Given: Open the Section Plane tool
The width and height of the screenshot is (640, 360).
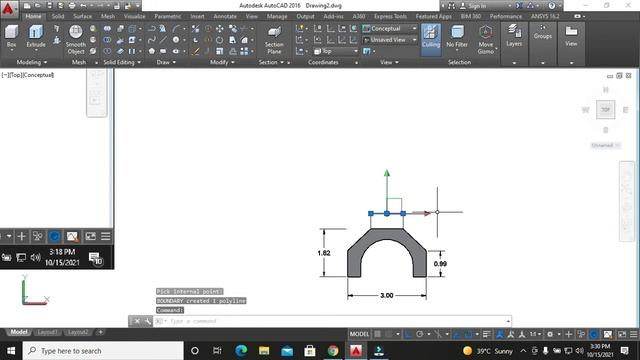Looking at the screenshot, I should point(274,40).
